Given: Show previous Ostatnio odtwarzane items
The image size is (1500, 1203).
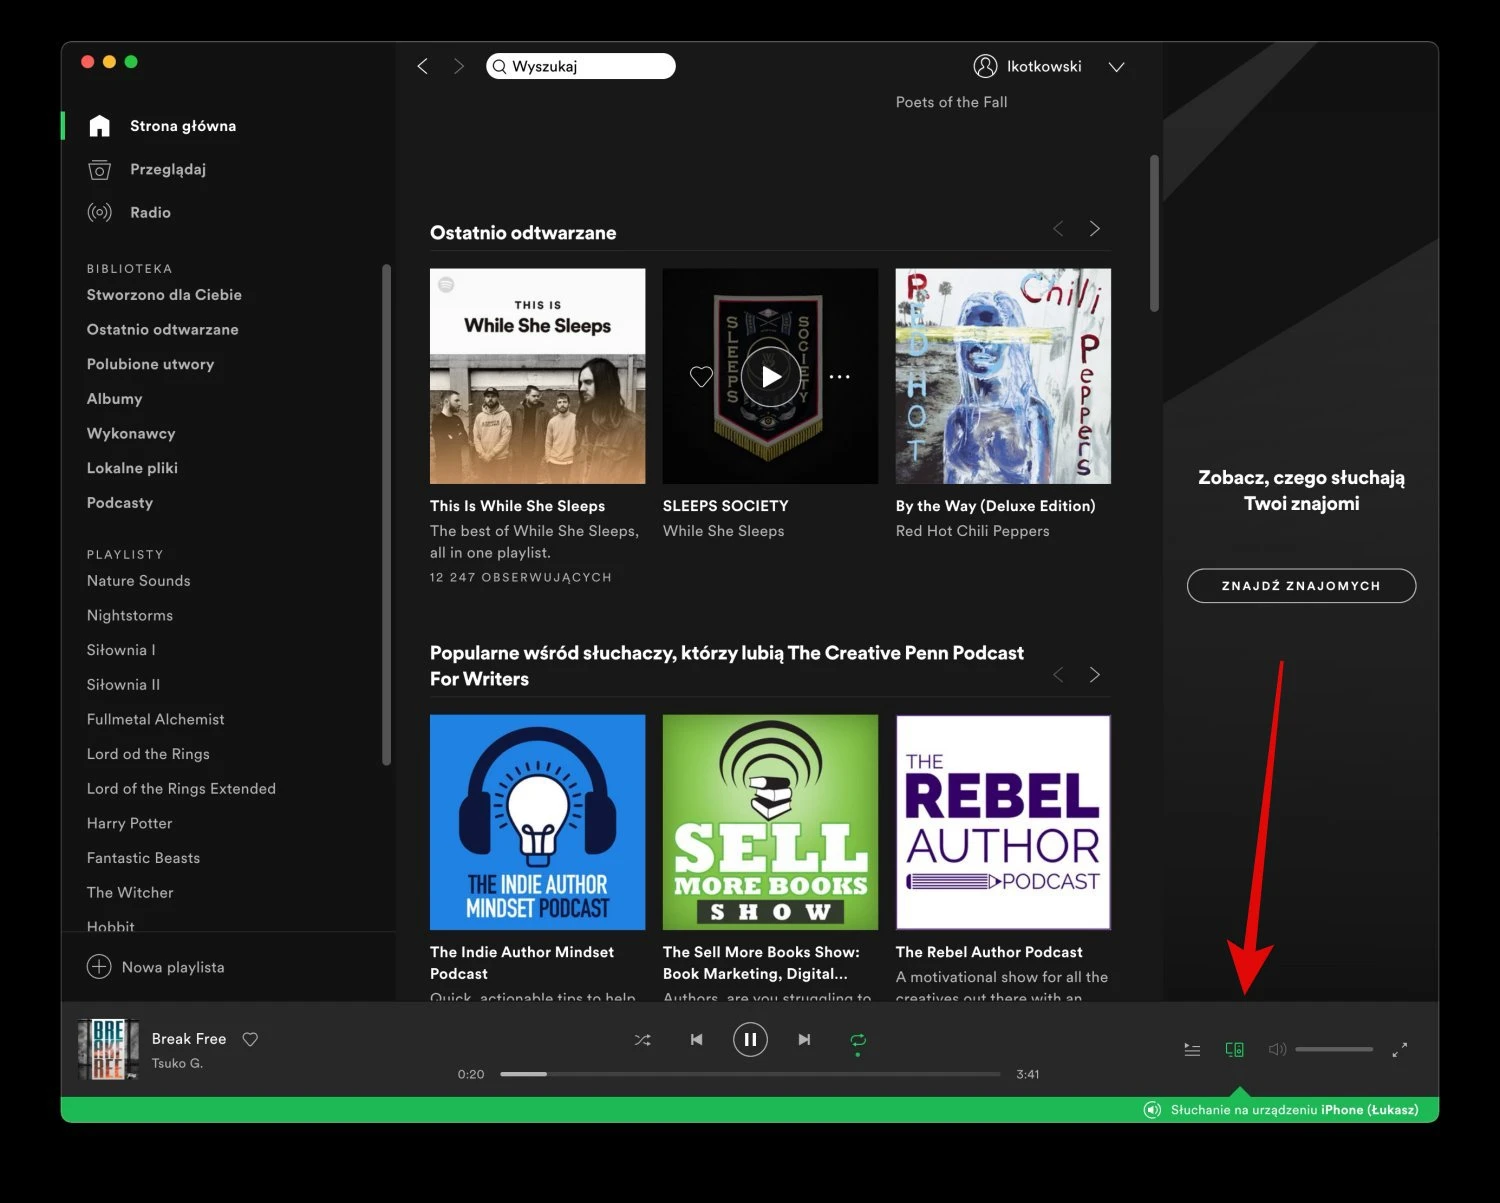Looking at the screenshot, I should (x=1058, y=229).
